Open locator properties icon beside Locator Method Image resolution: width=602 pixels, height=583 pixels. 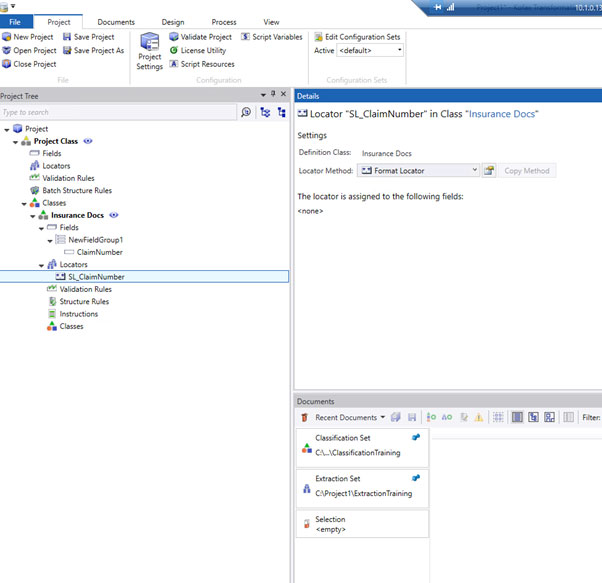coord(489,171)
